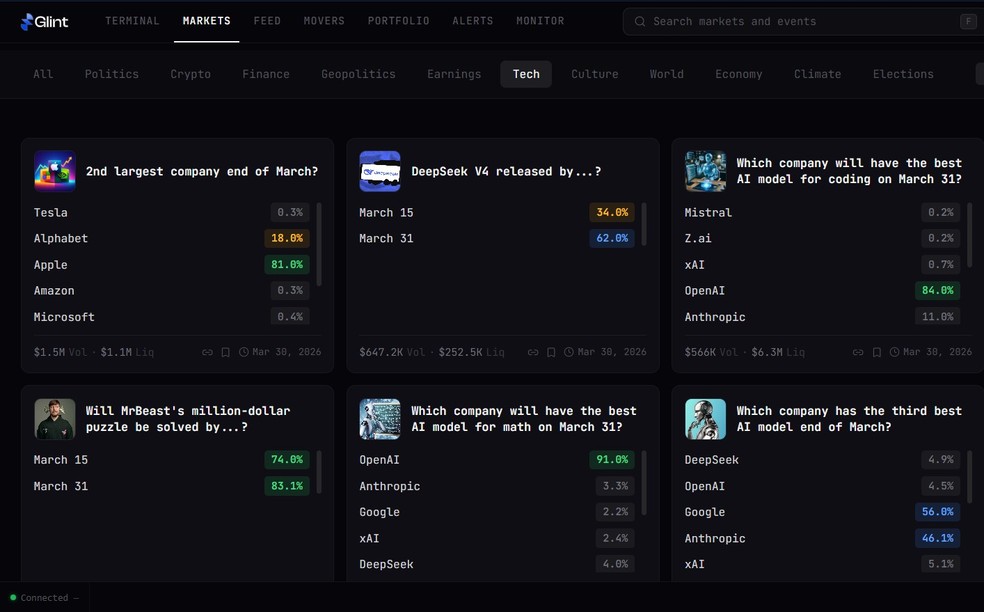This screenshot has height=612, width=984.
Task: Click the search magnifier icon
Action: pos(639,21)
